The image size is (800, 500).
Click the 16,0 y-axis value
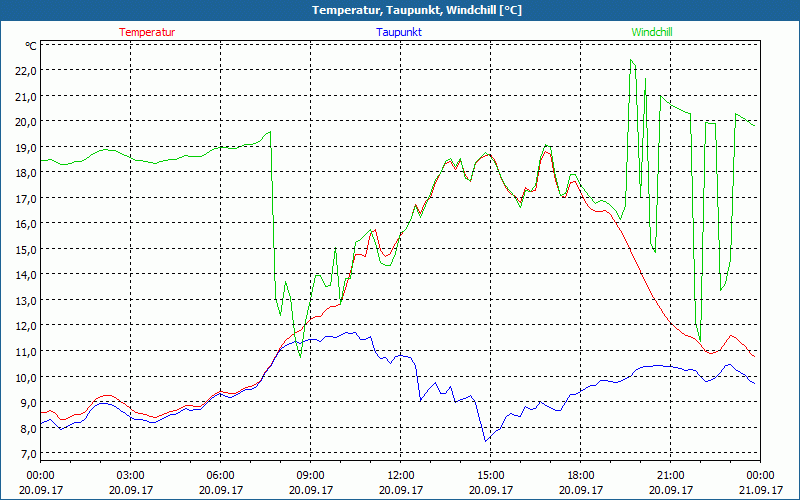point(26,224)
